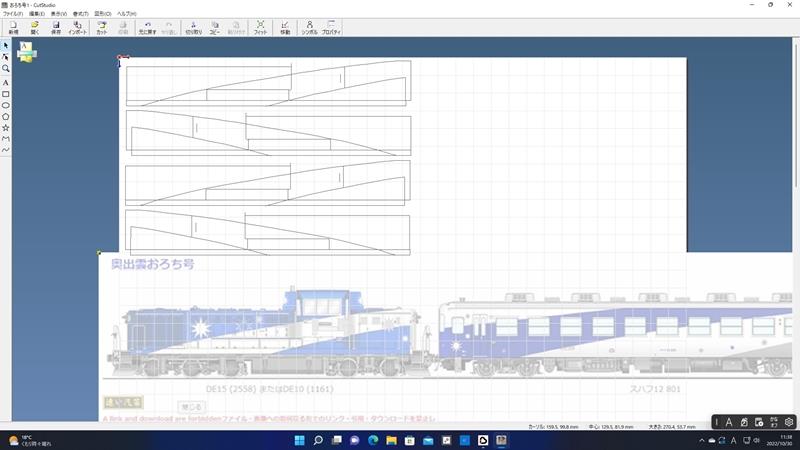Open the プロパティ (Properties) toolbar icon

[331, 28]
